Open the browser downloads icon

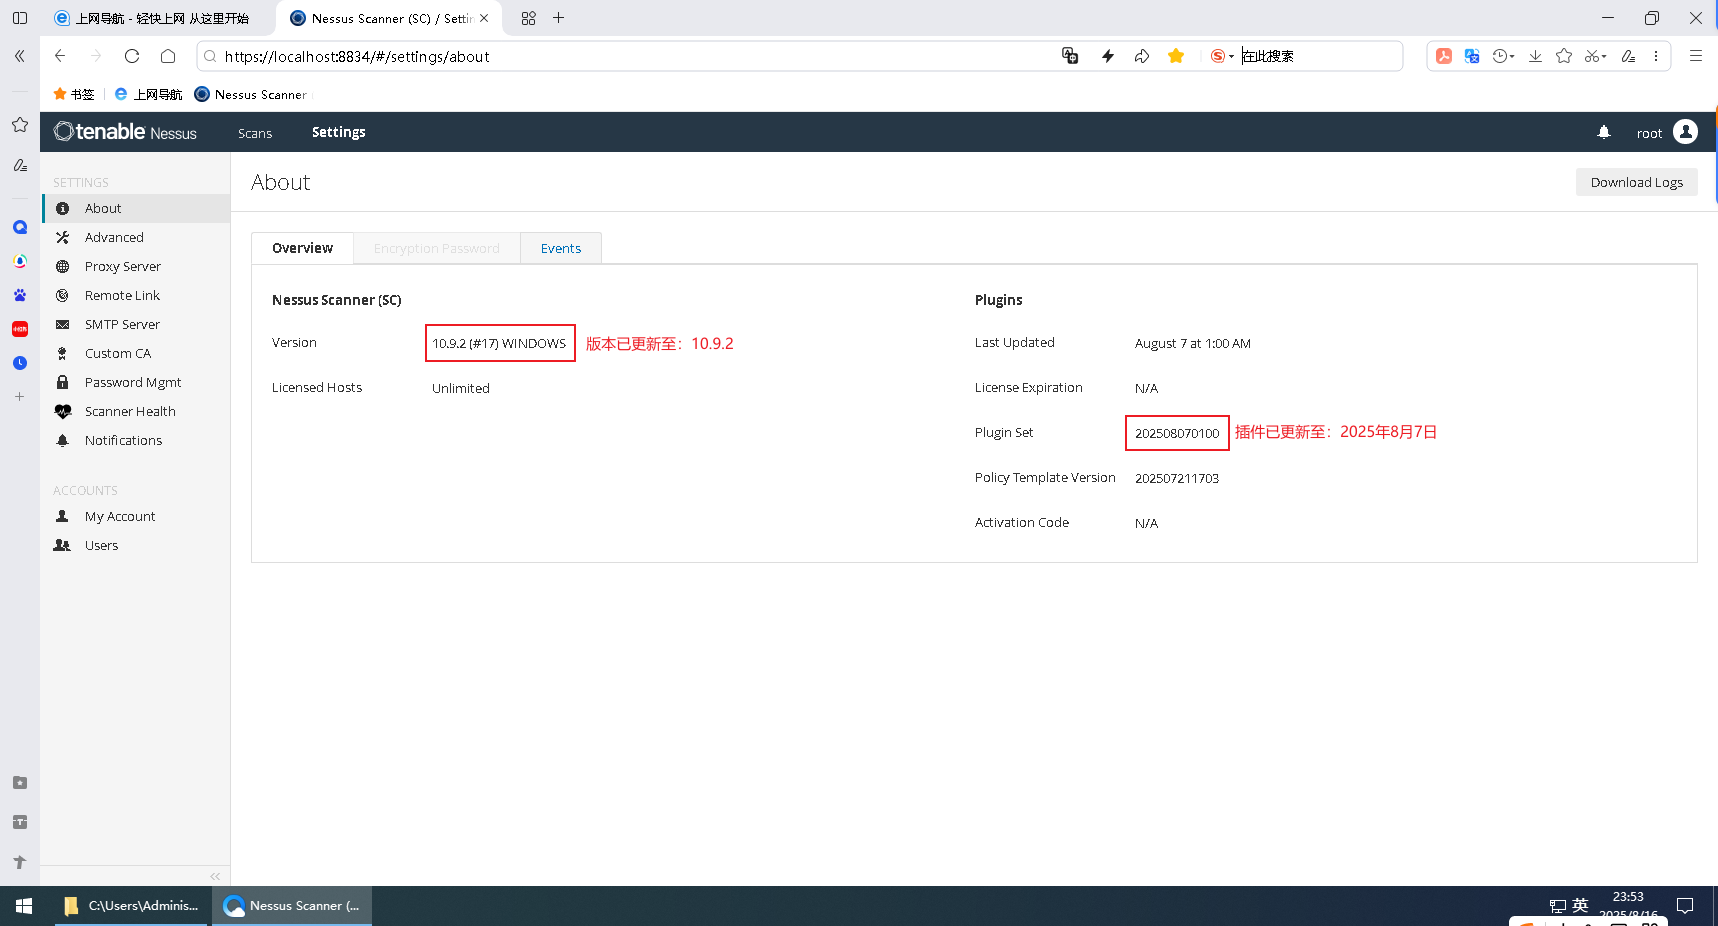[x=1535, y=56]
